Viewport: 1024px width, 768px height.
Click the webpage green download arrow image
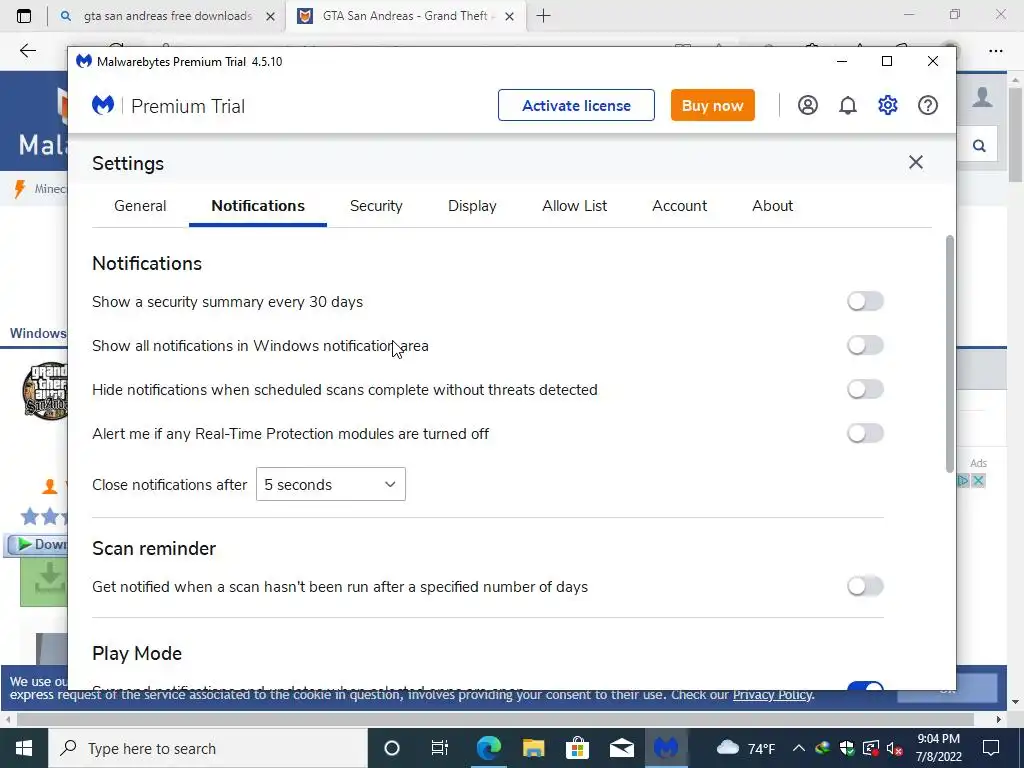[44, 581]
